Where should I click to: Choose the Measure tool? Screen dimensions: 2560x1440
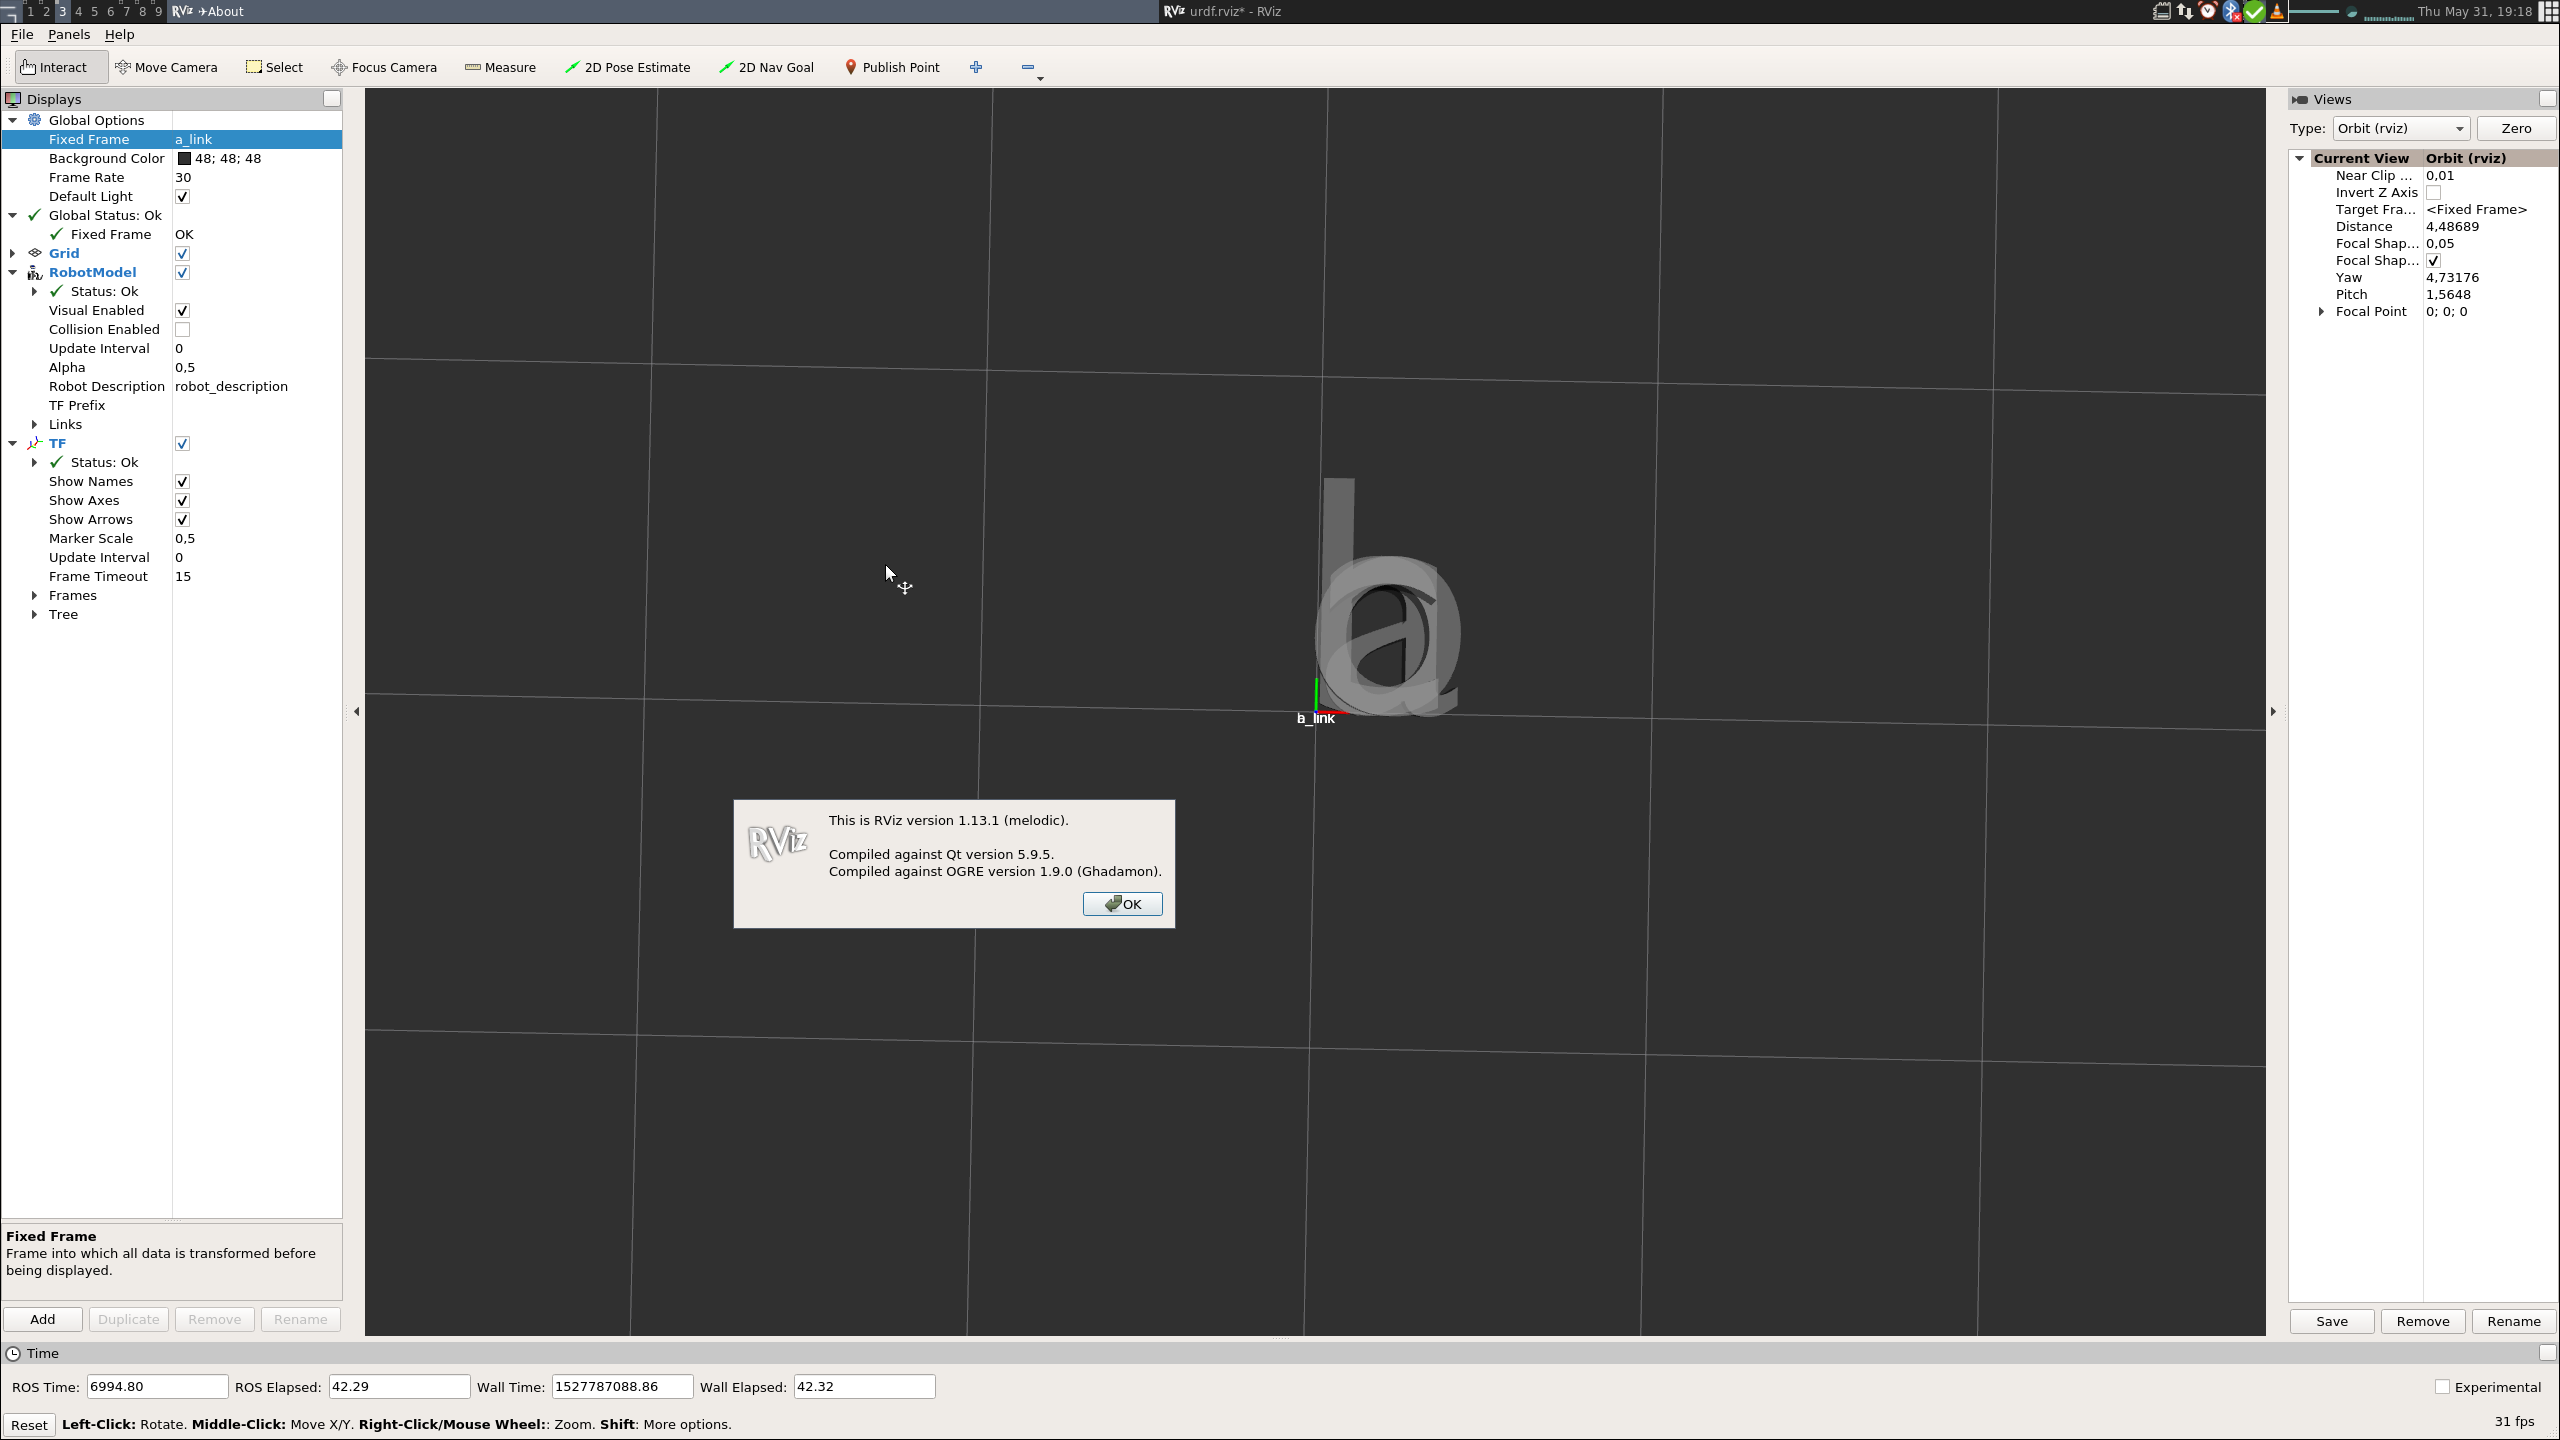500,67
